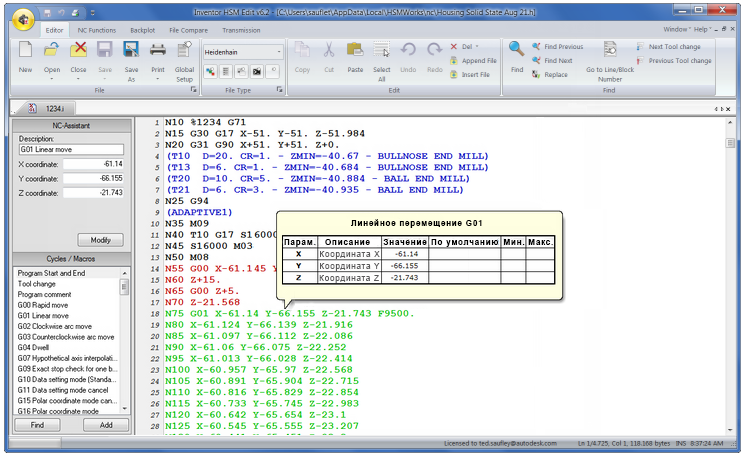Click quick access Save icon in title bar

47,13
